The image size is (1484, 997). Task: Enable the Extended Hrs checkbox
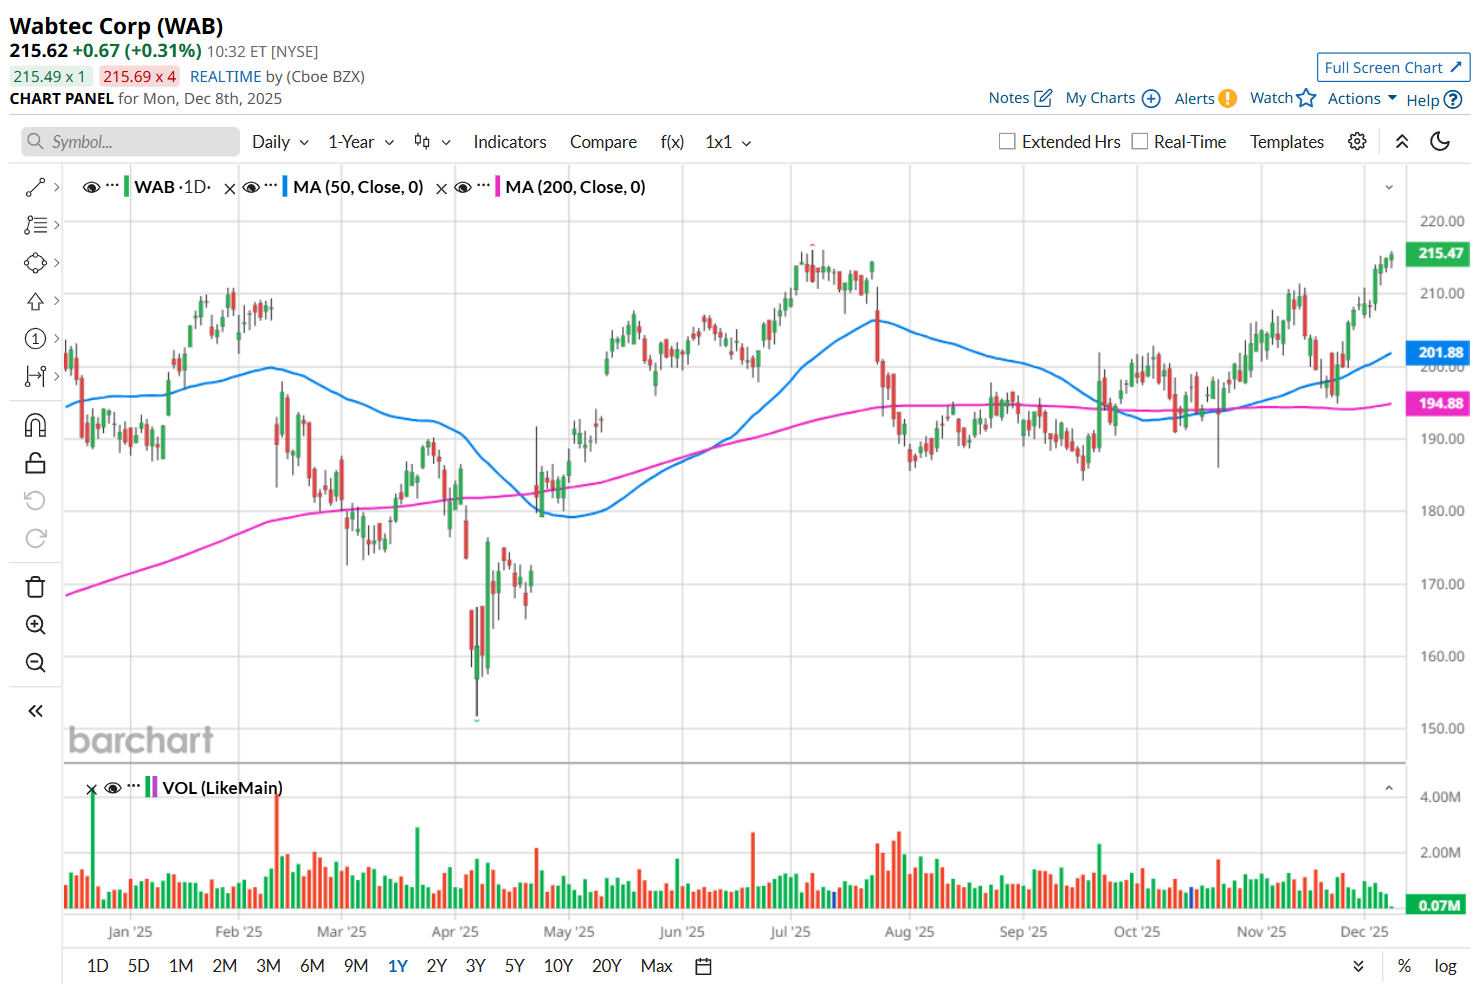tap(1007, 142)
